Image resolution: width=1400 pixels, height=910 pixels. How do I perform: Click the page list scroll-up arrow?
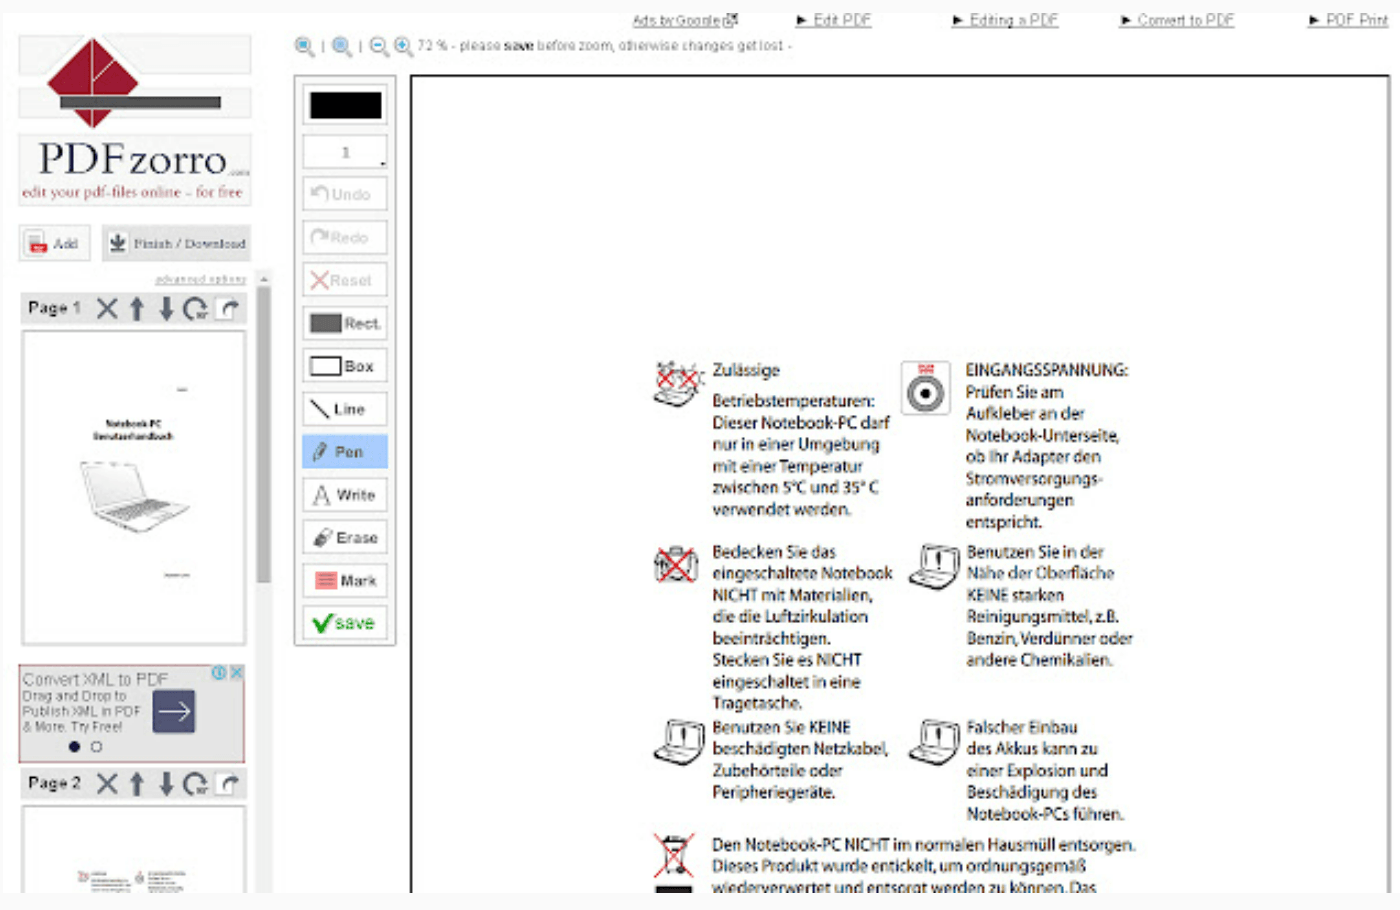pos(264,279)
